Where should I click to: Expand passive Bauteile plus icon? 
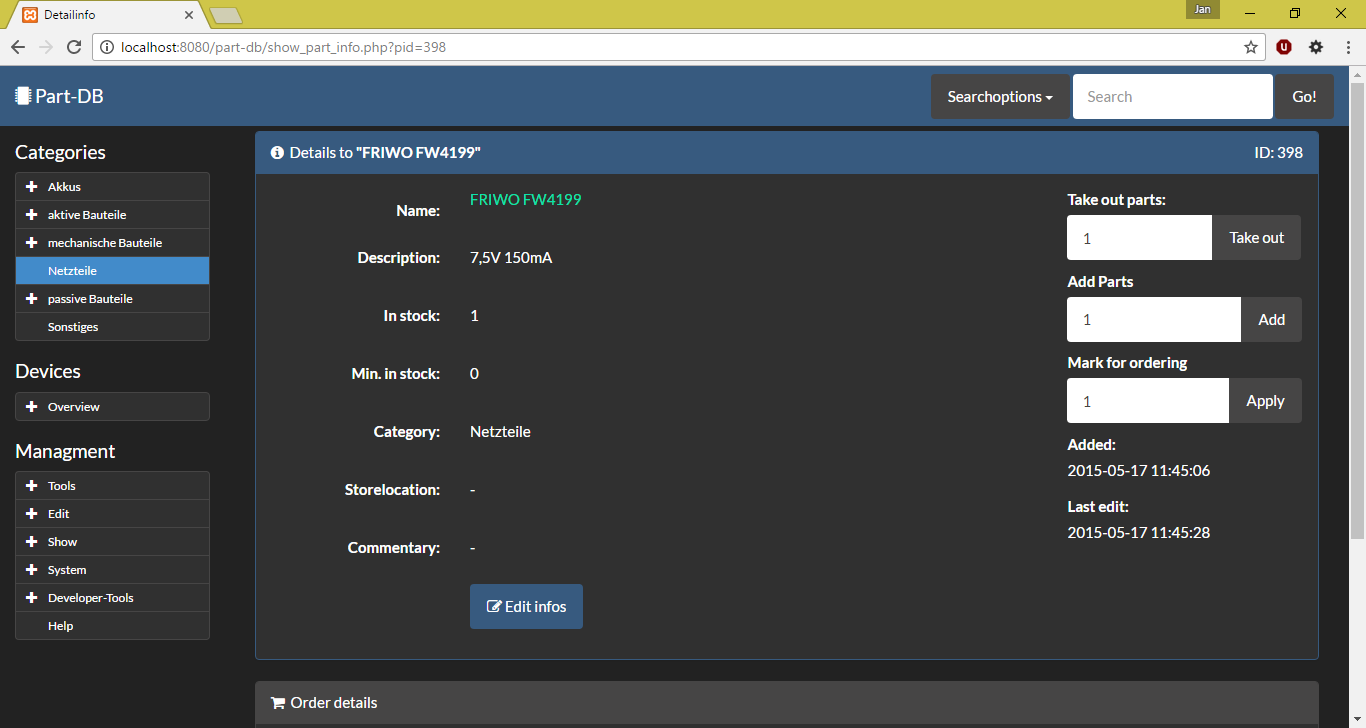[x=31, y=299]
